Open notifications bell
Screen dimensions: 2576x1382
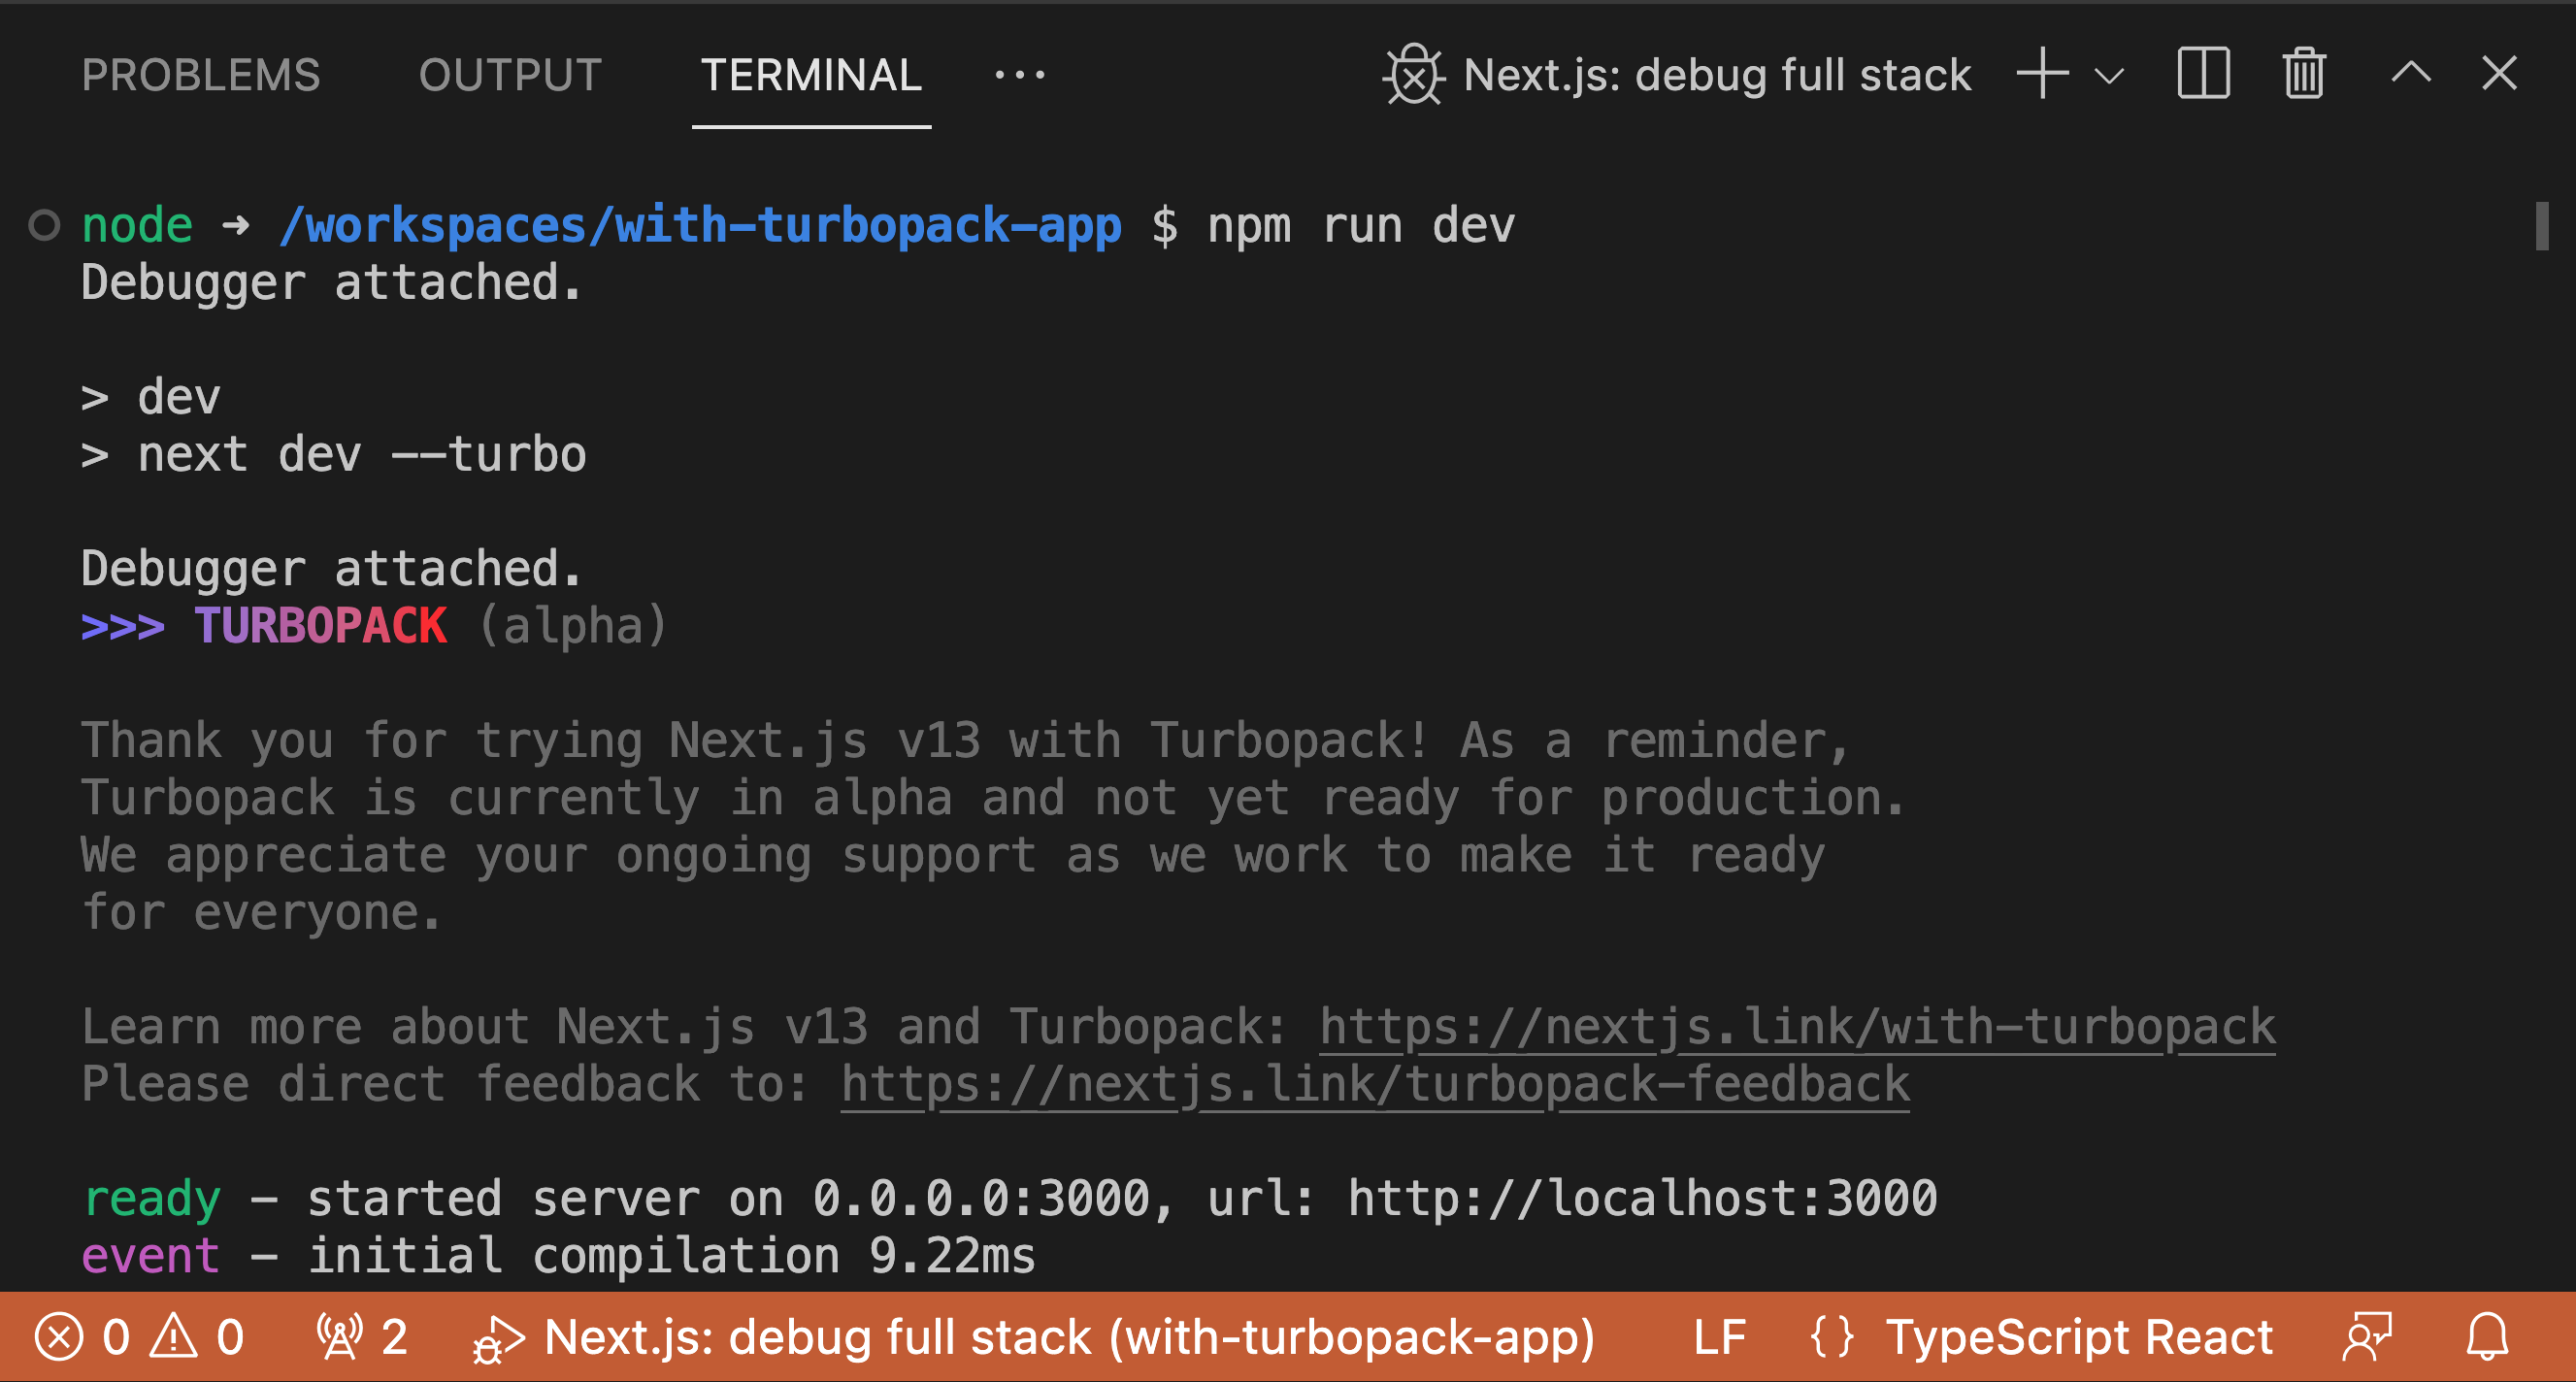click(2487, 1337)
